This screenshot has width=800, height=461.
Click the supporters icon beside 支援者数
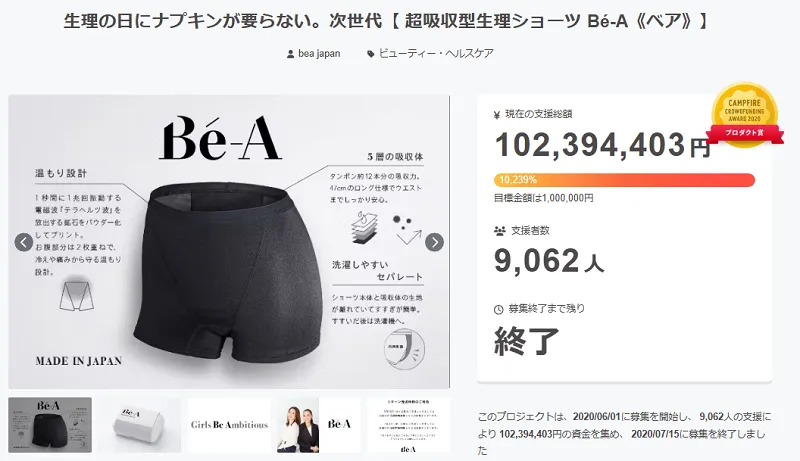point(499,231)
